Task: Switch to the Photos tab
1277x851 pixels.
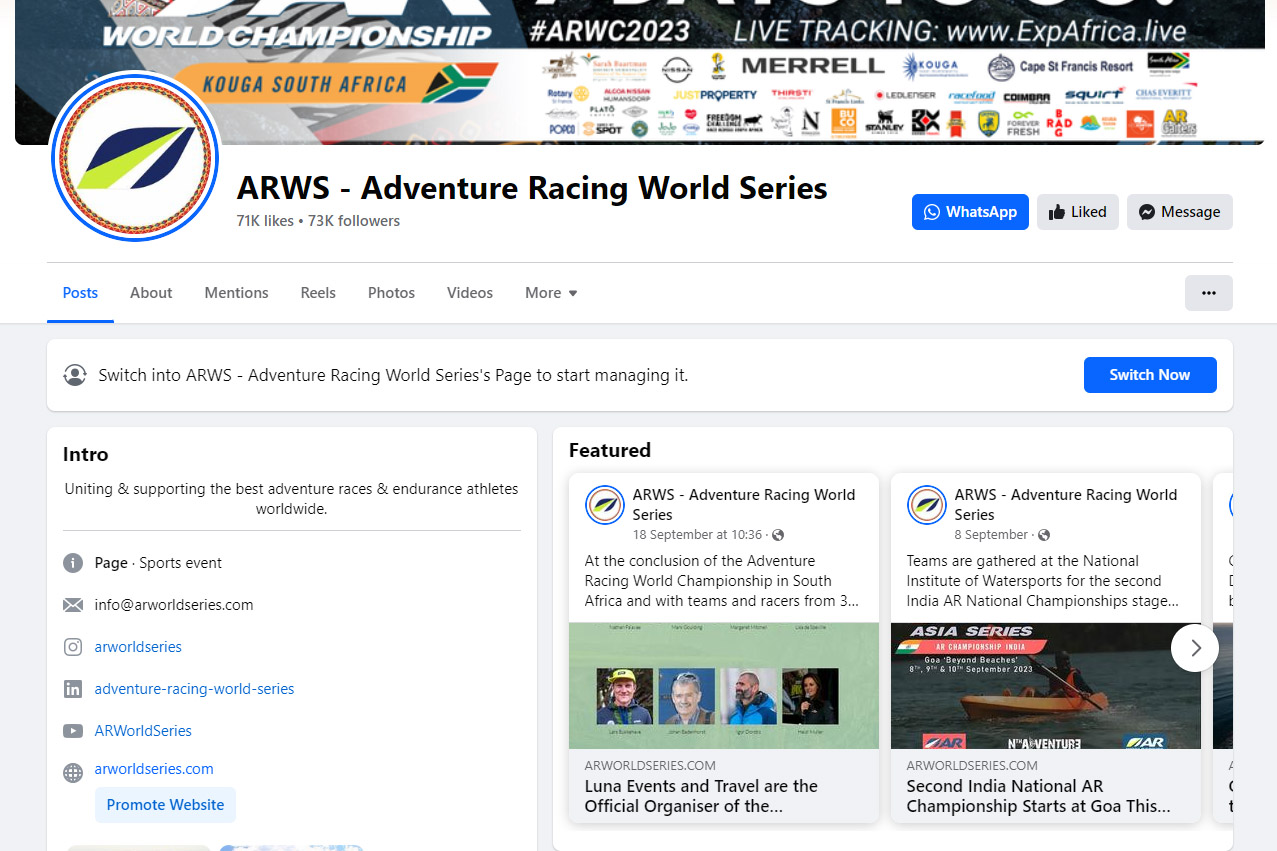Action: click(391, 293)
